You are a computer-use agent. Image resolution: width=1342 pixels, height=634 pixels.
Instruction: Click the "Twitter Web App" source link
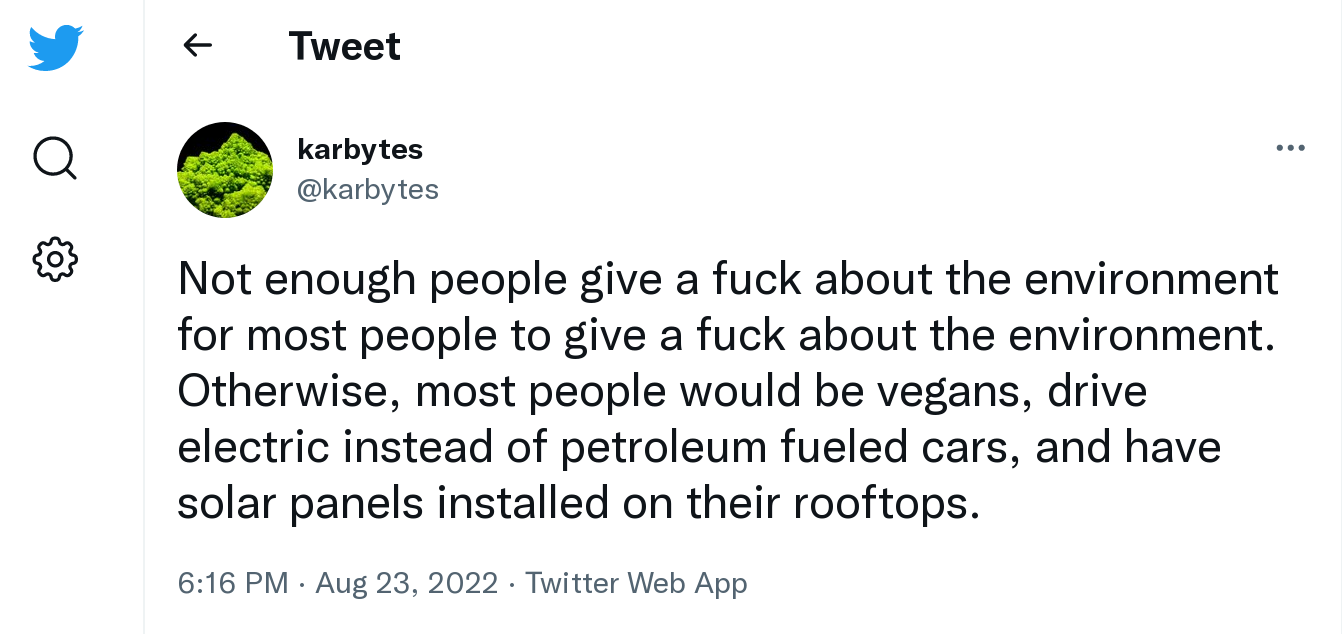coord(636,583)
